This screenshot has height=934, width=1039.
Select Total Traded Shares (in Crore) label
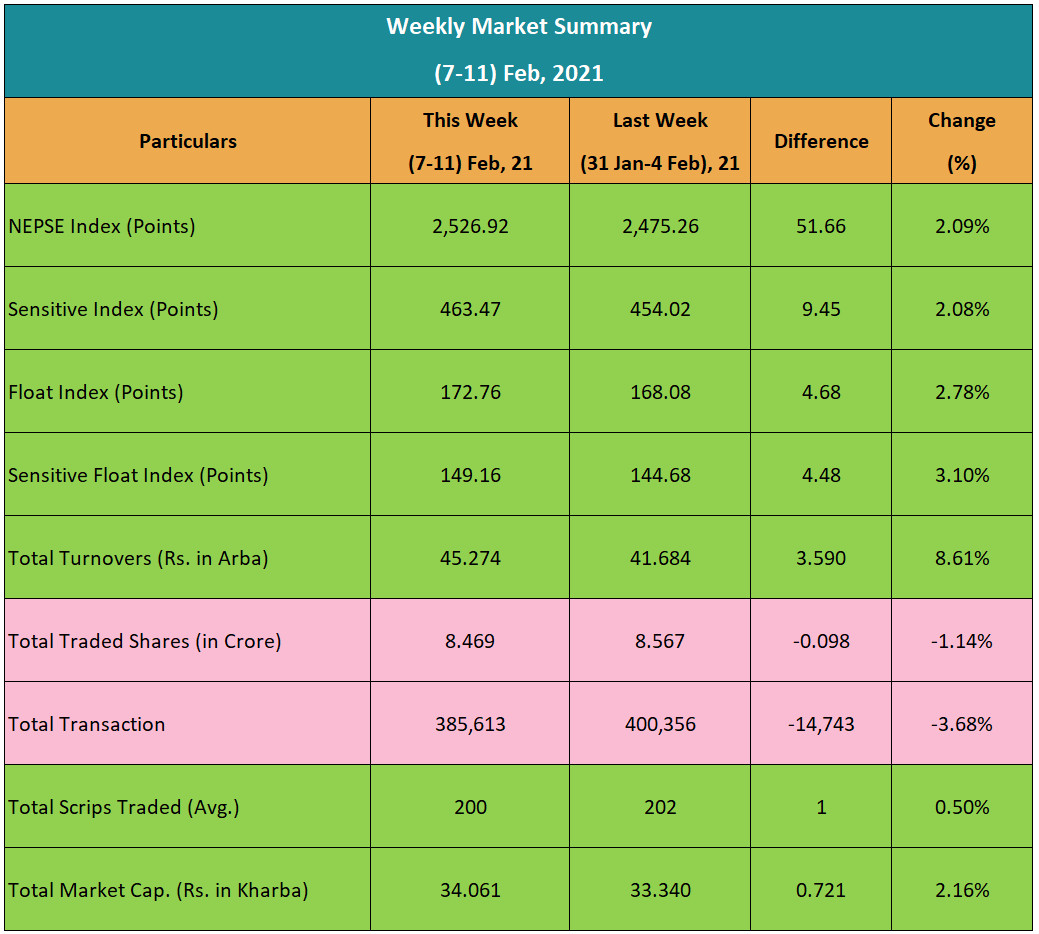coord(145,641)
